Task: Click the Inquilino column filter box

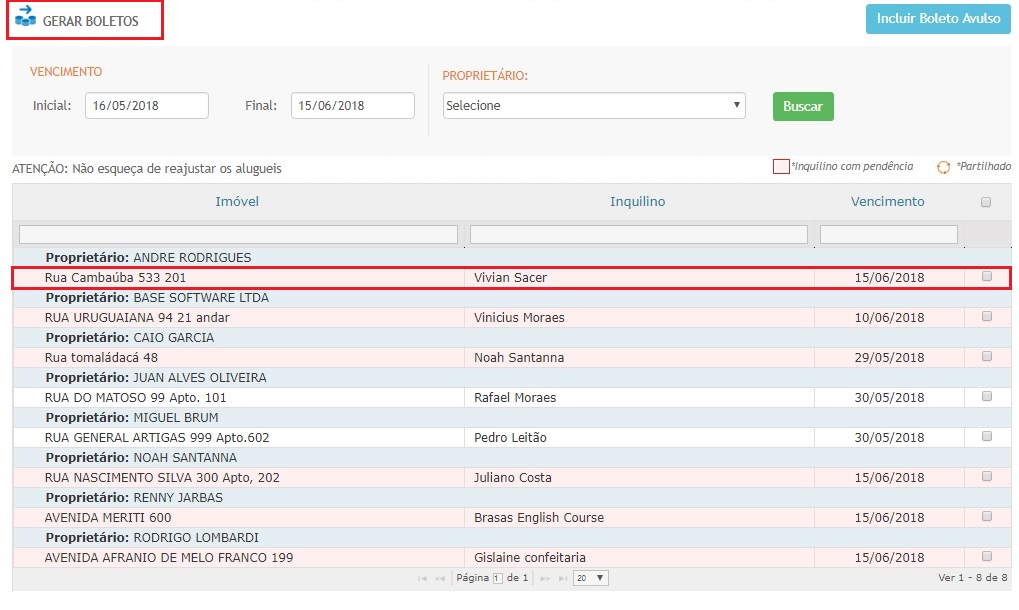Action: [638, 234]
